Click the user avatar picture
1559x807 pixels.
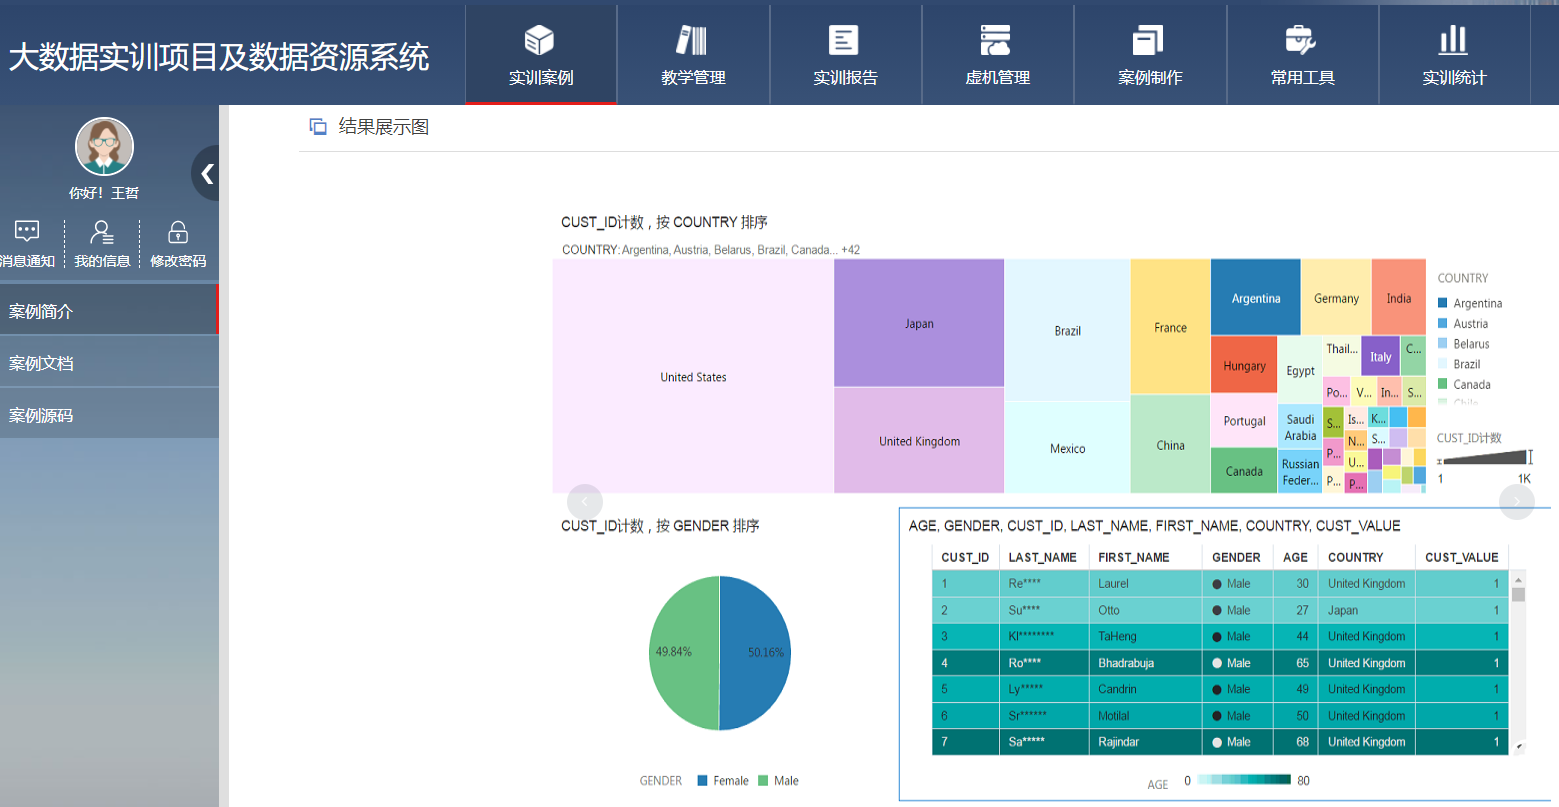pyautogui.click(x=104, y=147)
